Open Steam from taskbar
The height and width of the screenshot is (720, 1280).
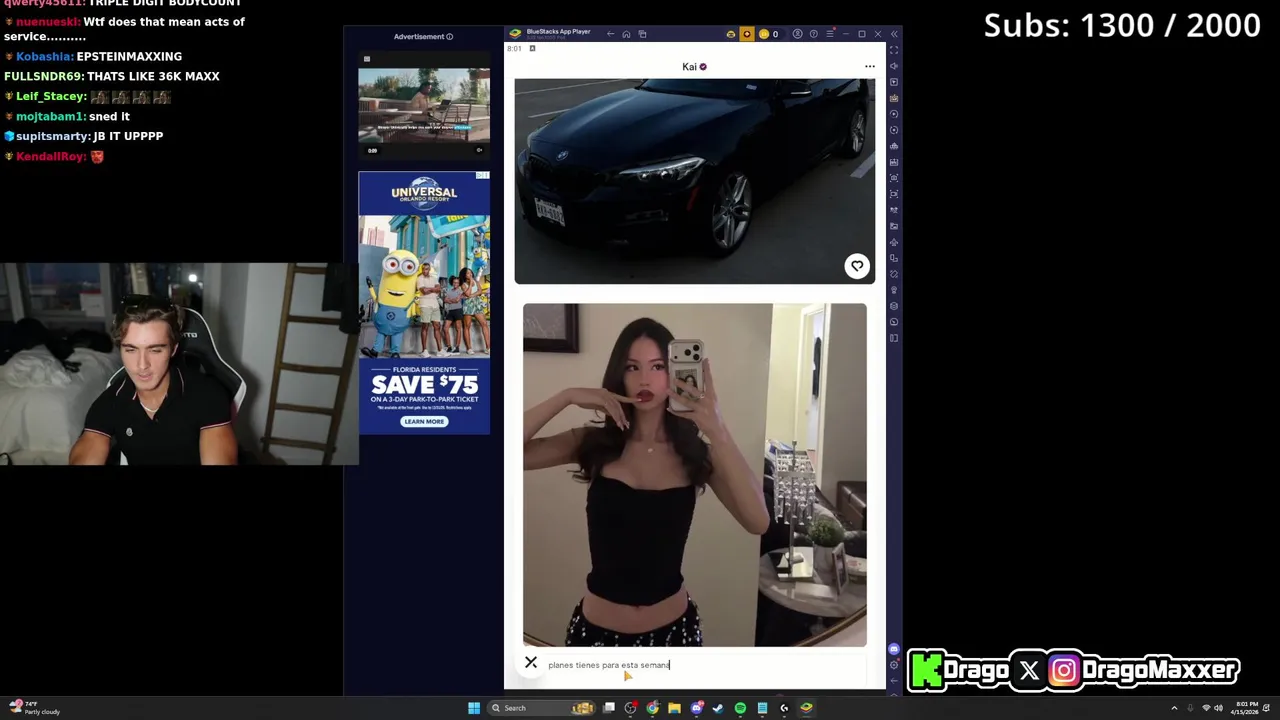point(718,708)
